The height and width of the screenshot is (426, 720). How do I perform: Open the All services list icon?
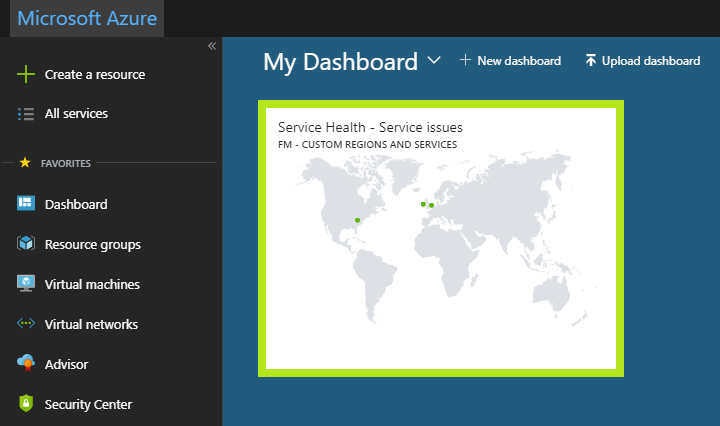point(26,113)
